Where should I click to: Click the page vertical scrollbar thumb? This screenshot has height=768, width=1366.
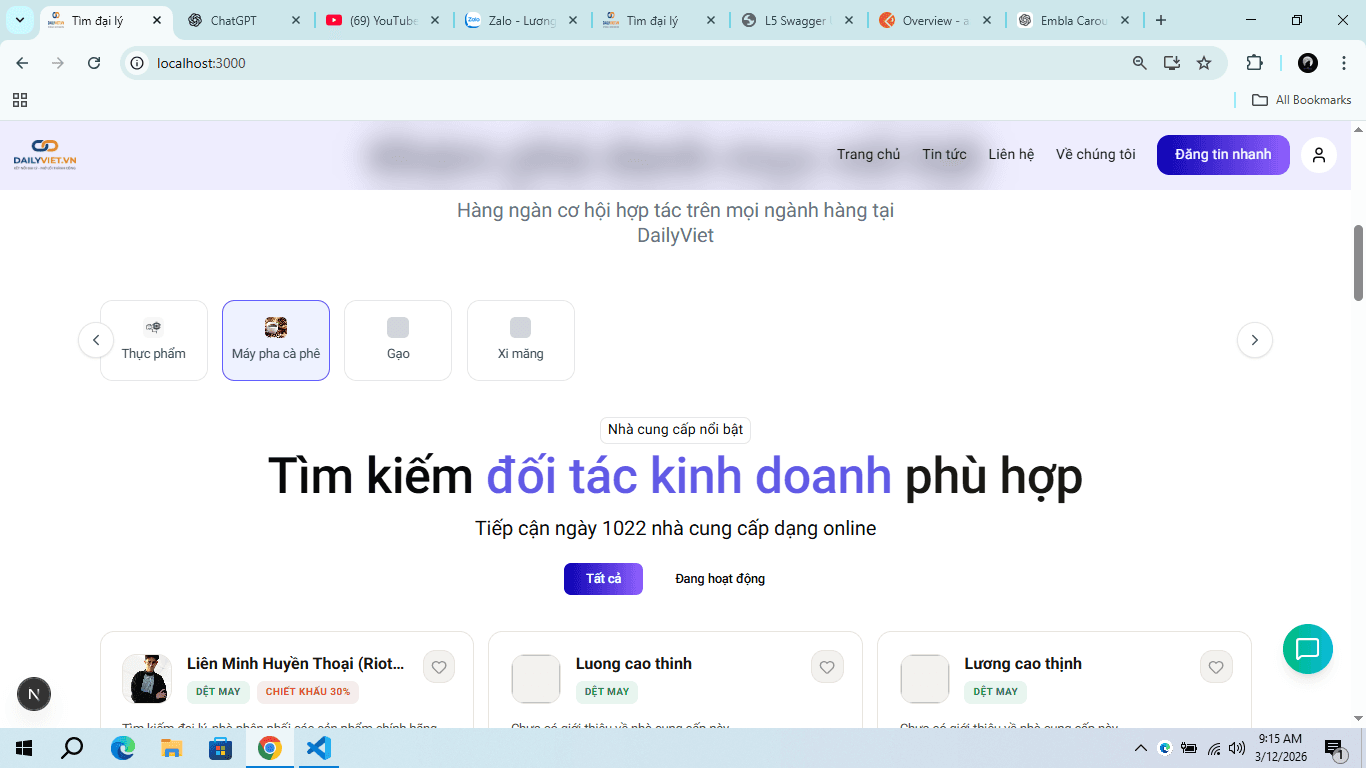tap(1358, 262)
